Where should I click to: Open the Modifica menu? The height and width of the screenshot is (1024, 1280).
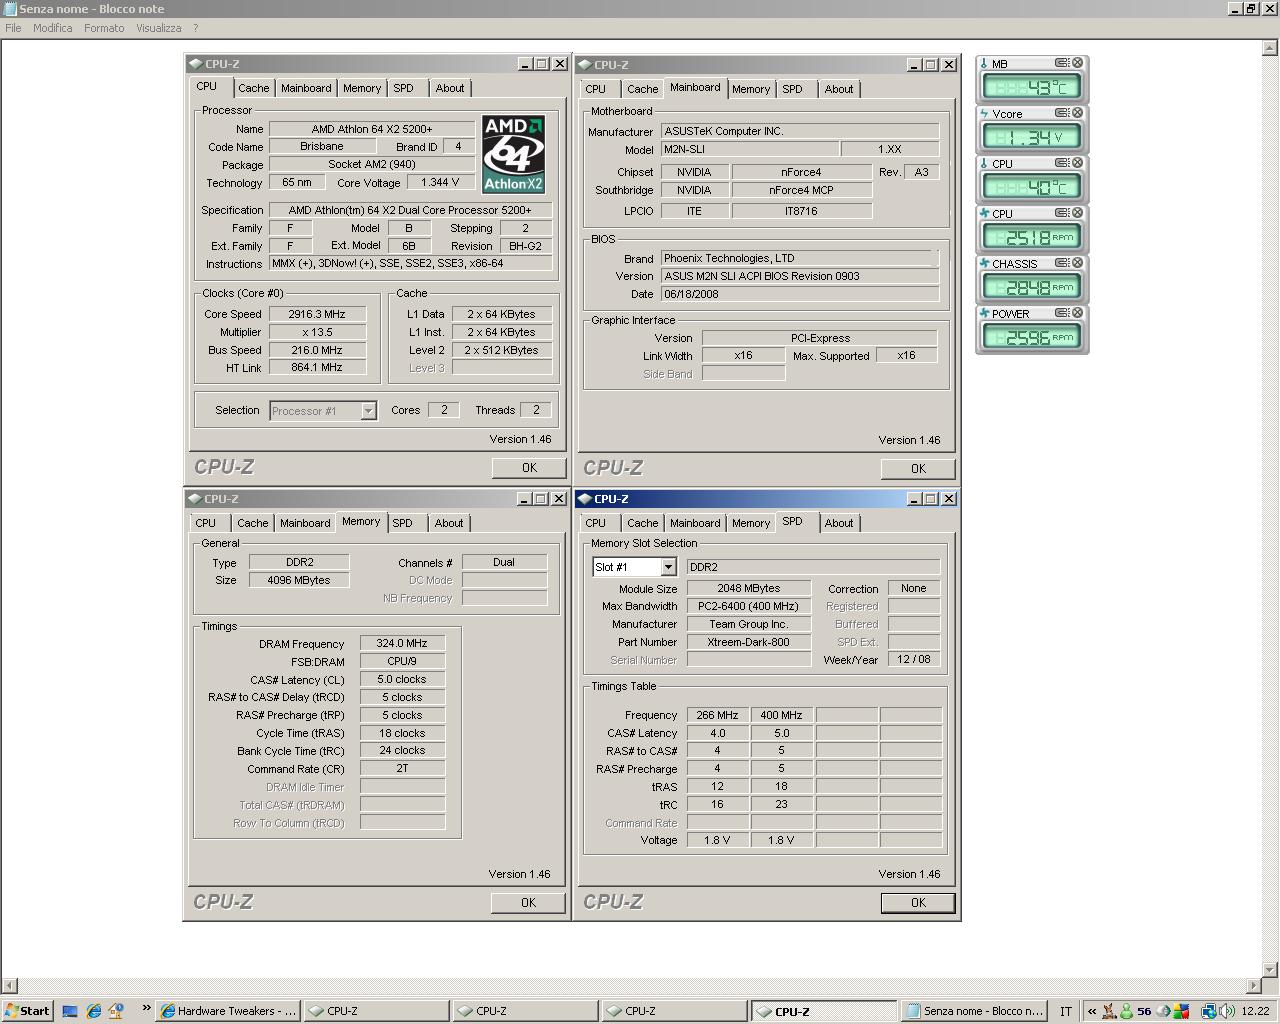[x=52, y=28]
